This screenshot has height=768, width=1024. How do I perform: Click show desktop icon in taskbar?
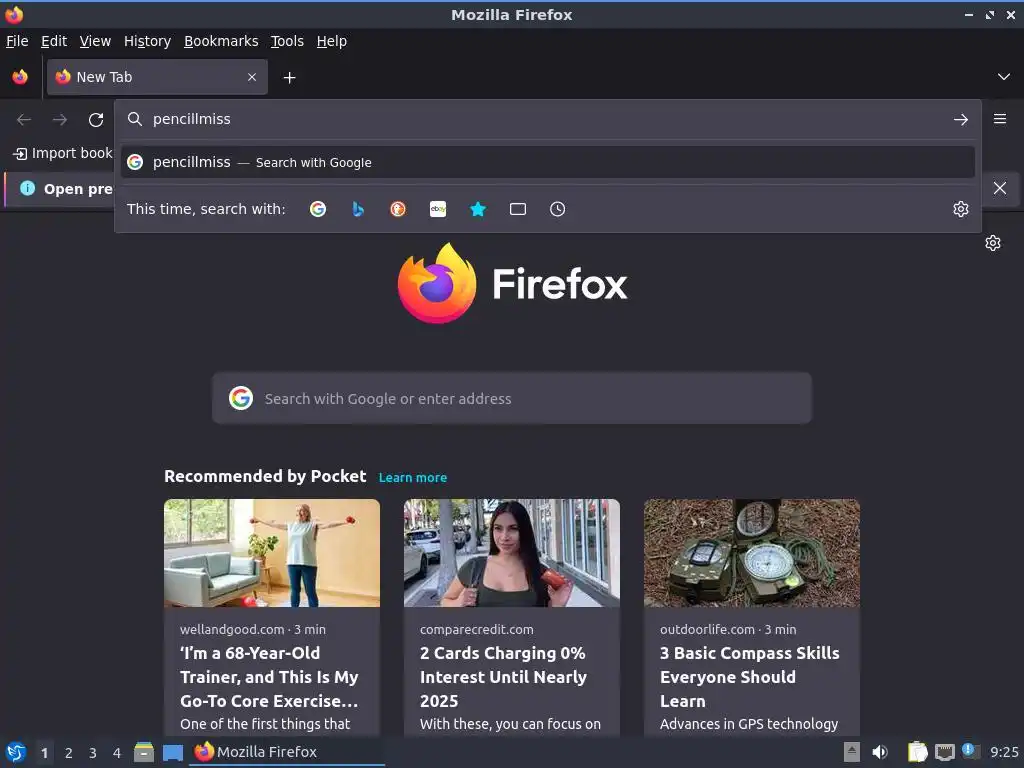coord(173,752)
